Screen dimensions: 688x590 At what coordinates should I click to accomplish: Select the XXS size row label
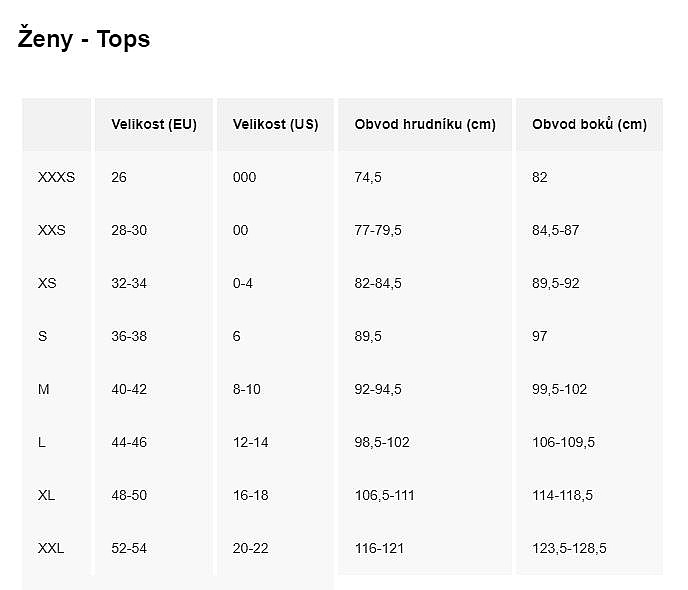coord(51,230)
